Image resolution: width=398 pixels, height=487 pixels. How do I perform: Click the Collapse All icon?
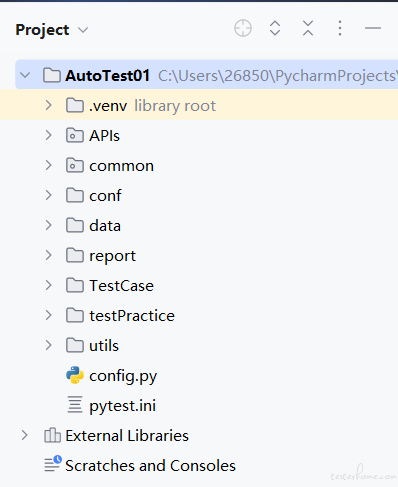308,28
